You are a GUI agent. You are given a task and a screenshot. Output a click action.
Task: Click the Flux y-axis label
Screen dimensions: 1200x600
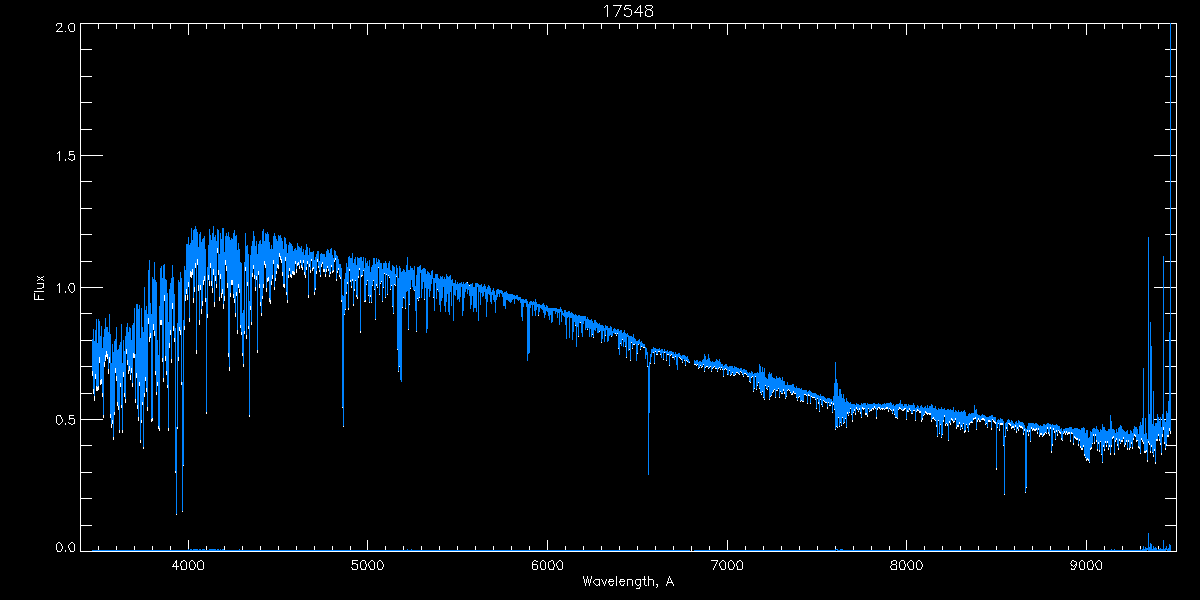40,288
